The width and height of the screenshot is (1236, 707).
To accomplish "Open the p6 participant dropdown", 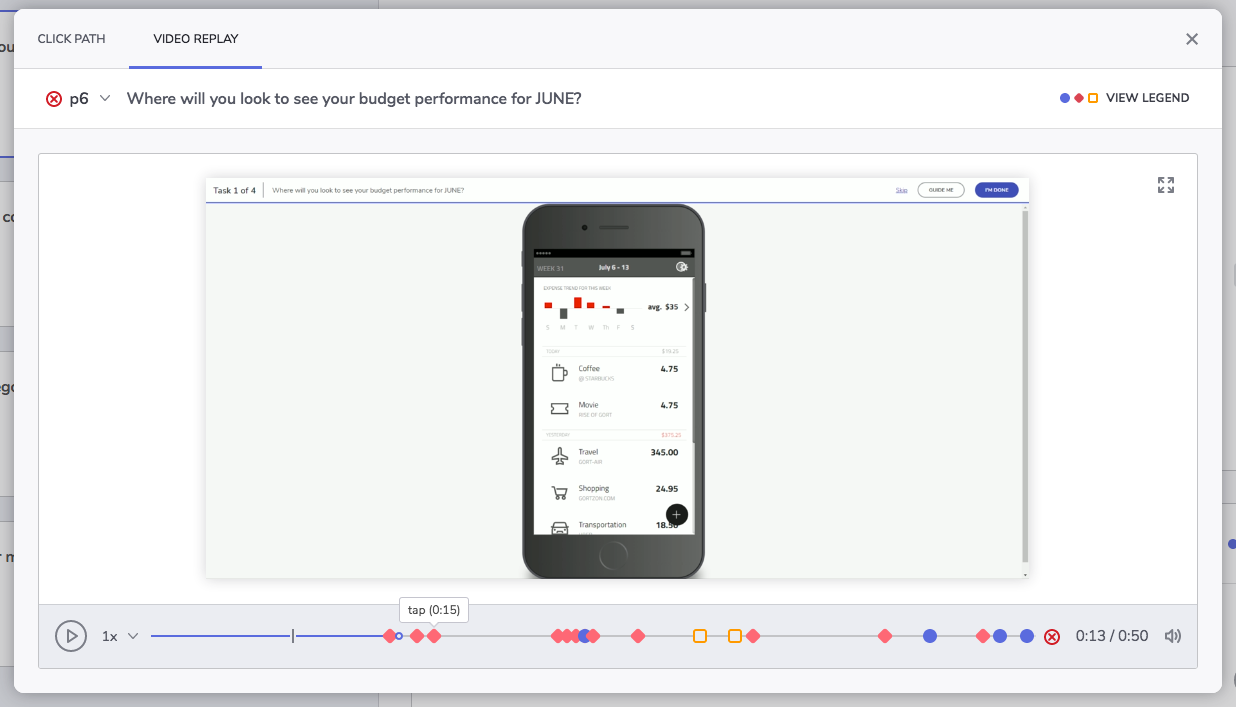I will tap(104, 98).
